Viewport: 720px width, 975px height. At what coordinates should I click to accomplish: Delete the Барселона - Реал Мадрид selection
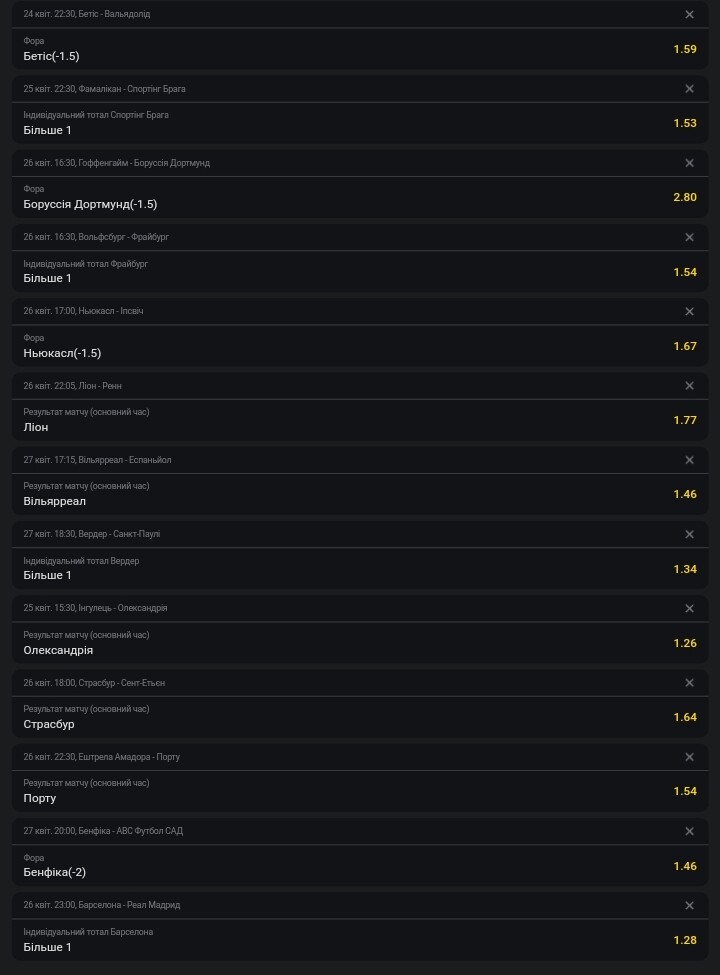[x=689, y=905]
